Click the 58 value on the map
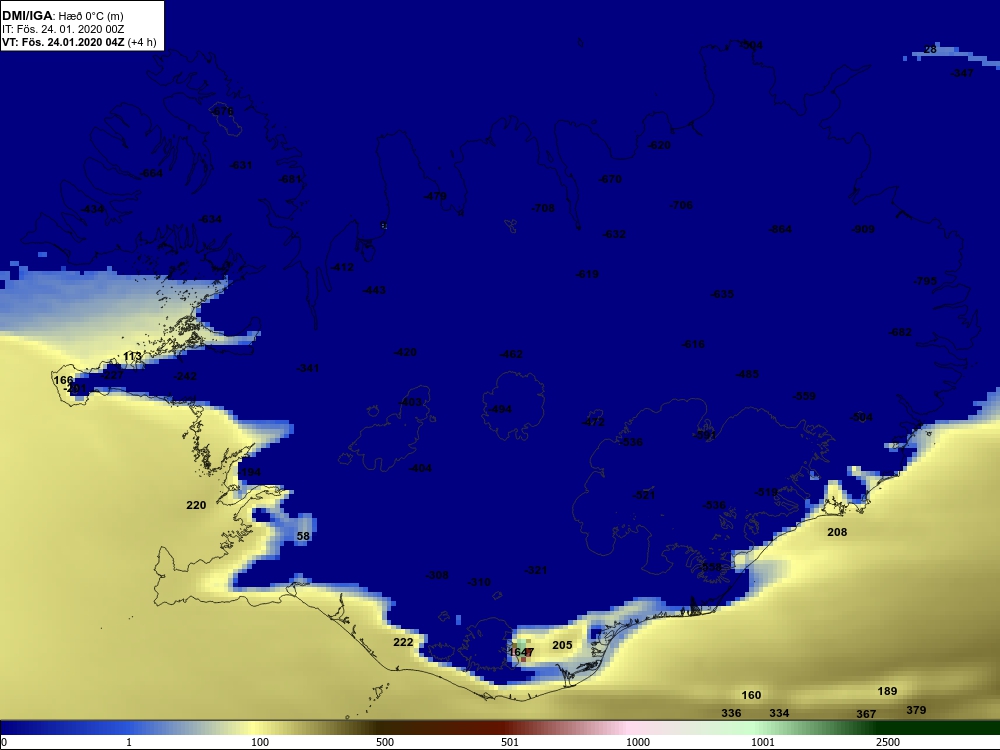Viewport: 1000px width, 750px height. (x=304, y=536)
